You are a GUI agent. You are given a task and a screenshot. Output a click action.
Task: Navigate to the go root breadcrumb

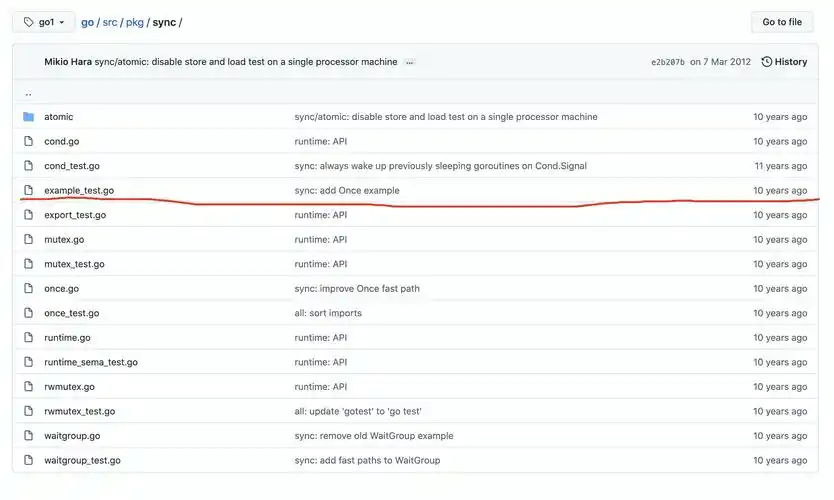[87, 22]
